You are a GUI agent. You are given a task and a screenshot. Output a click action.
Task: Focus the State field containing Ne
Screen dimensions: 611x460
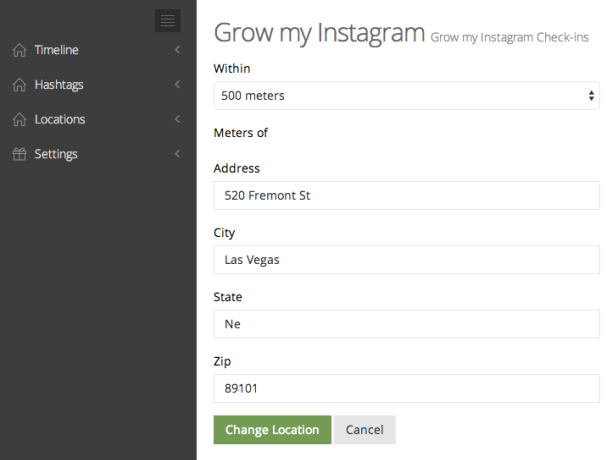pos(406,324)
